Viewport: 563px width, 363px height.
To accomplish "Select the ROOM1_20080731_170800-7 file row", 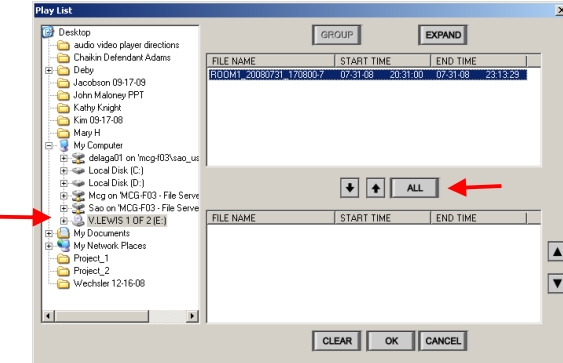I will tap(368, 75).
